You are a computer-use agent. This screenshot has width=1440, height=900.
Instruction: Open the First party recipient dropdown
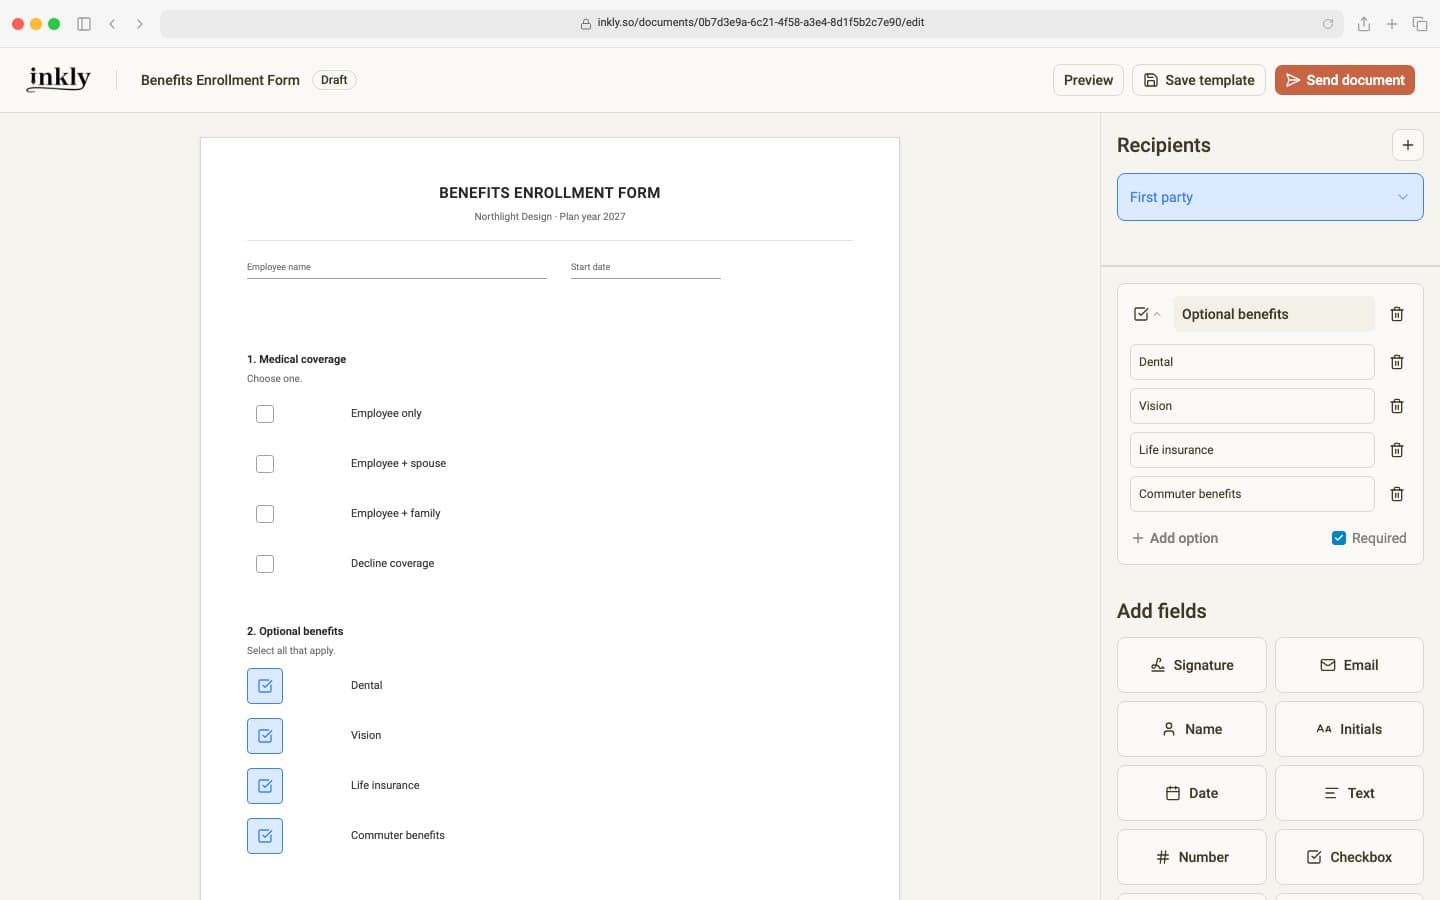pos(1270,197)
